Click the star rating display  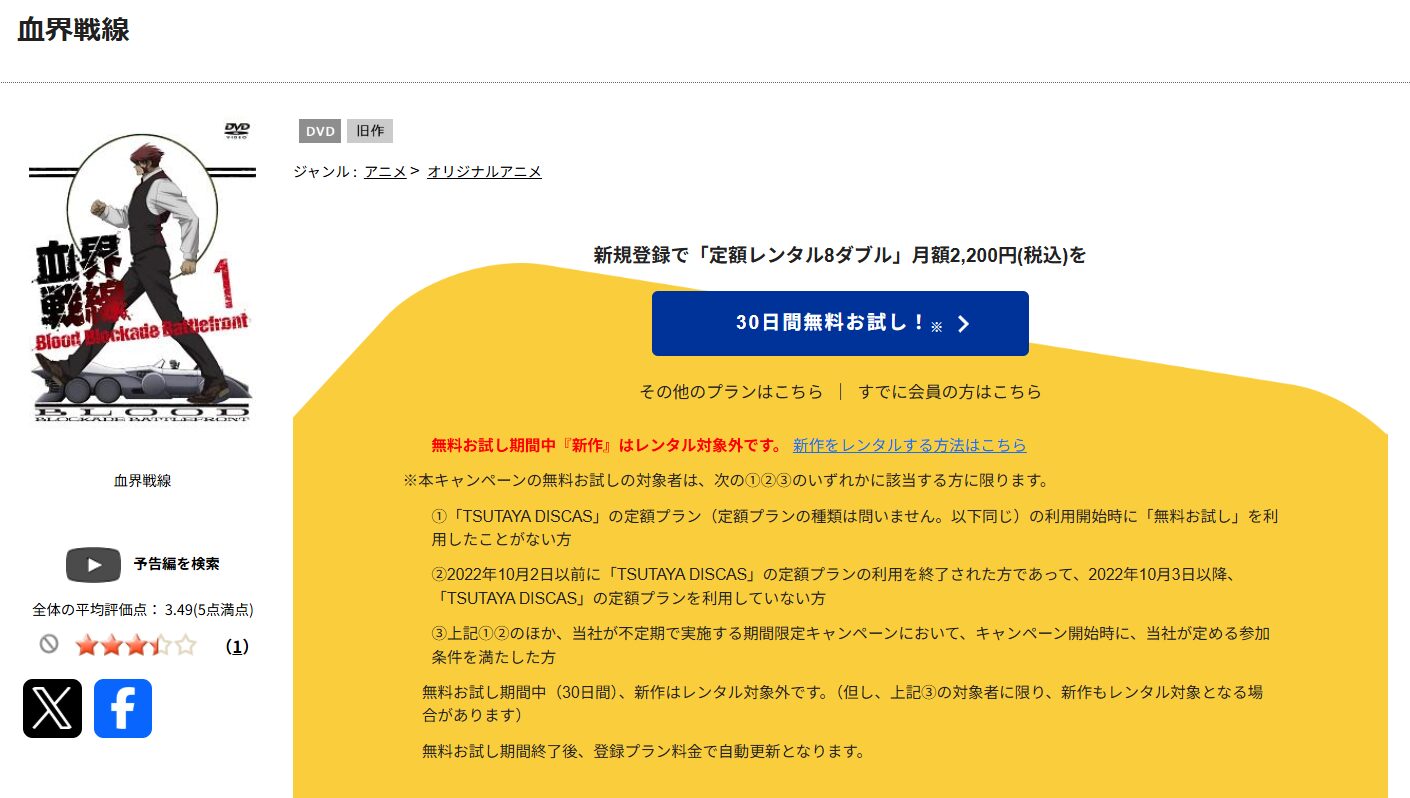[136, 646]
